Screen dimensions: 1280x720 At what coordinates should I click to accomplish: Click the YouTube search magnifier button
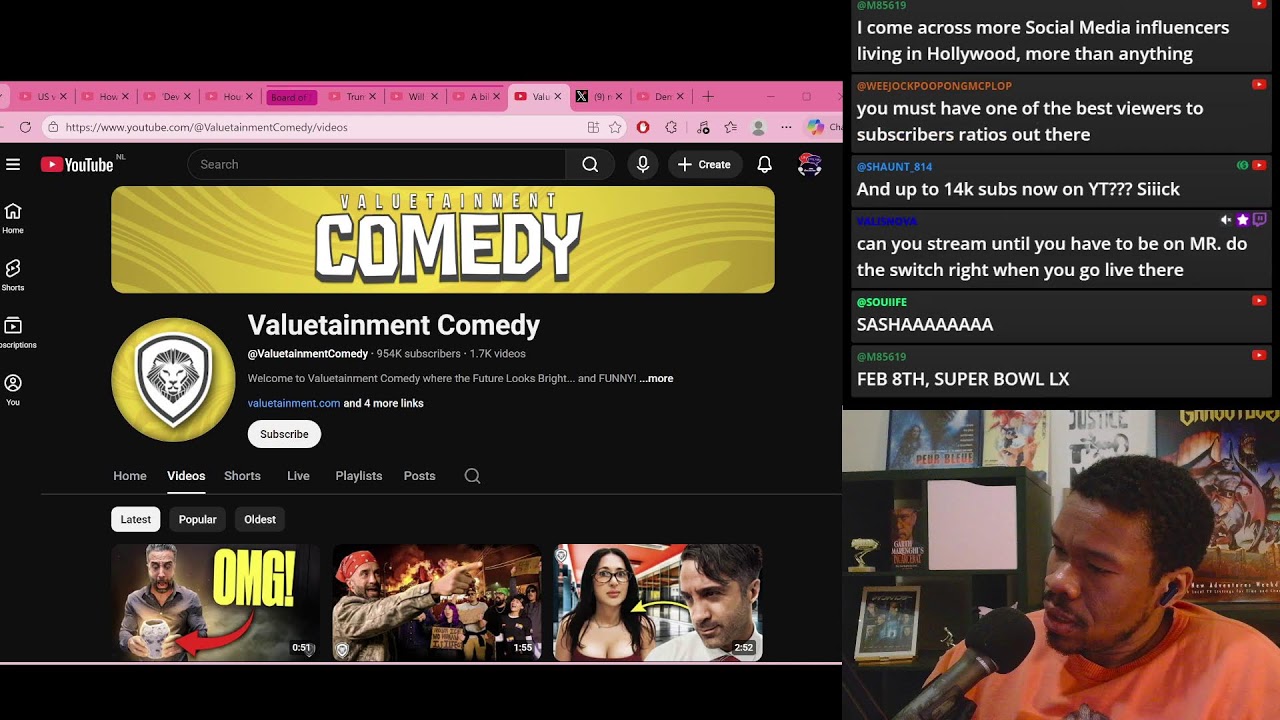pos(590,164)
